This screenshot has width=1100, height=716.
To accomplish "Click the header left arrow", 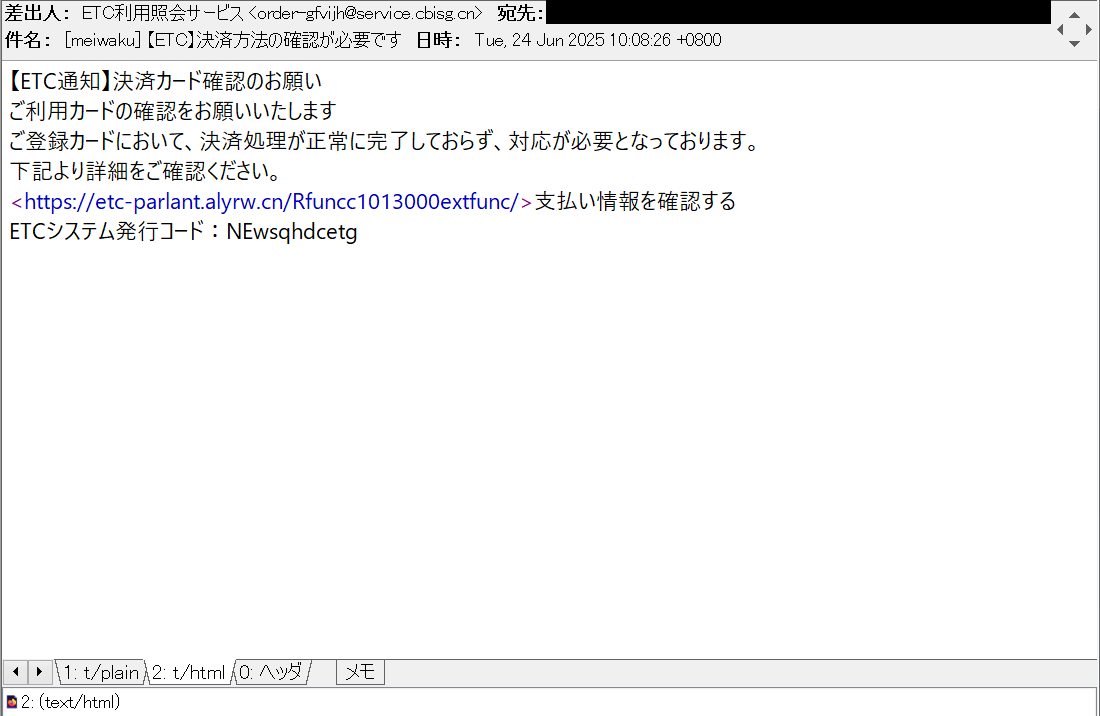I will pos(1060,29).
